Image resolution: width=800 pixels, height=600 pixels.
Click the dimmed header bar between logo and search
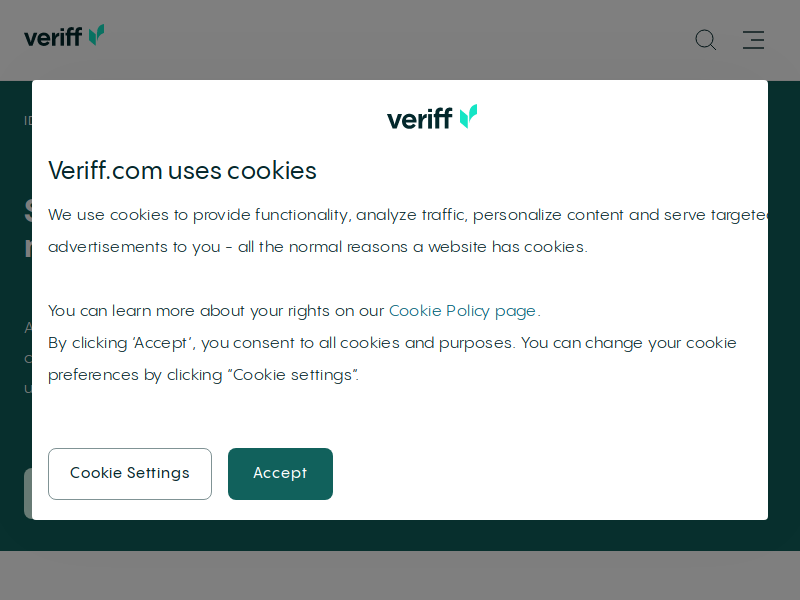[x=398, y=40]
